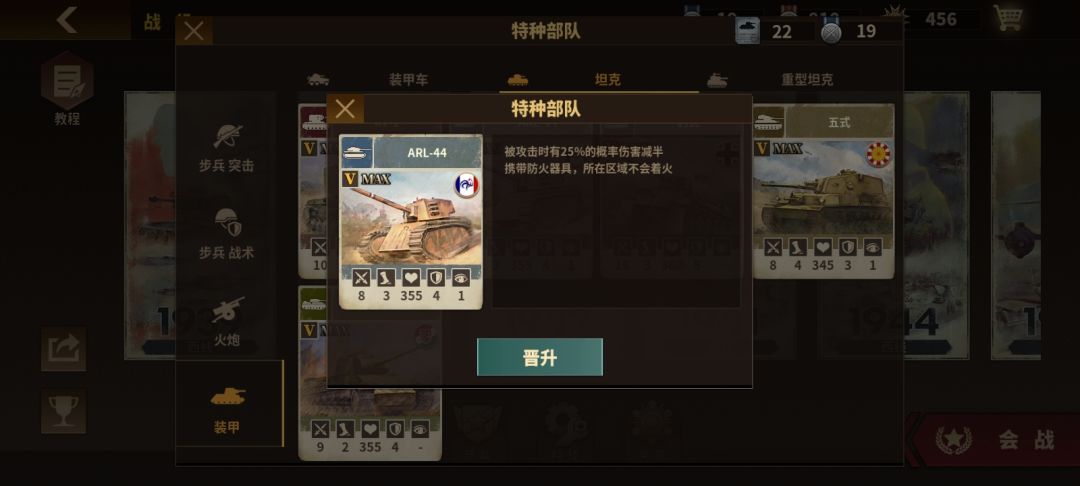Select the 五式 tank card

[x=824, y=191]
